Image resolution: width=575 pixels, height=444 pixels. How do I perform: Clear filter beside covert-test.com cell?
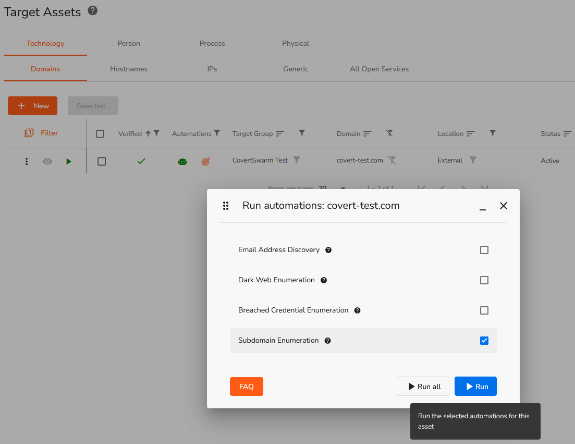(x=392, y=160)
